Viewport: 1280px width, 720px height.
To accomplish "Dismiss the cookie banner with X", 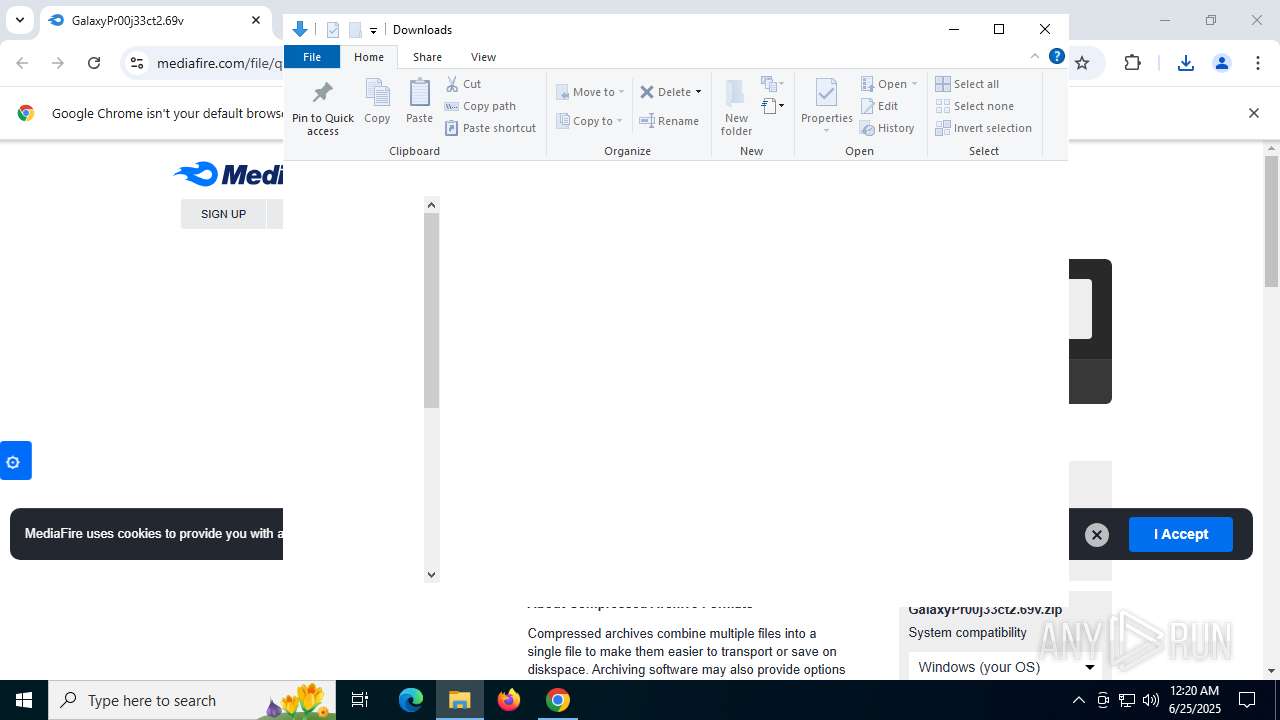I will click(1097, 535).
